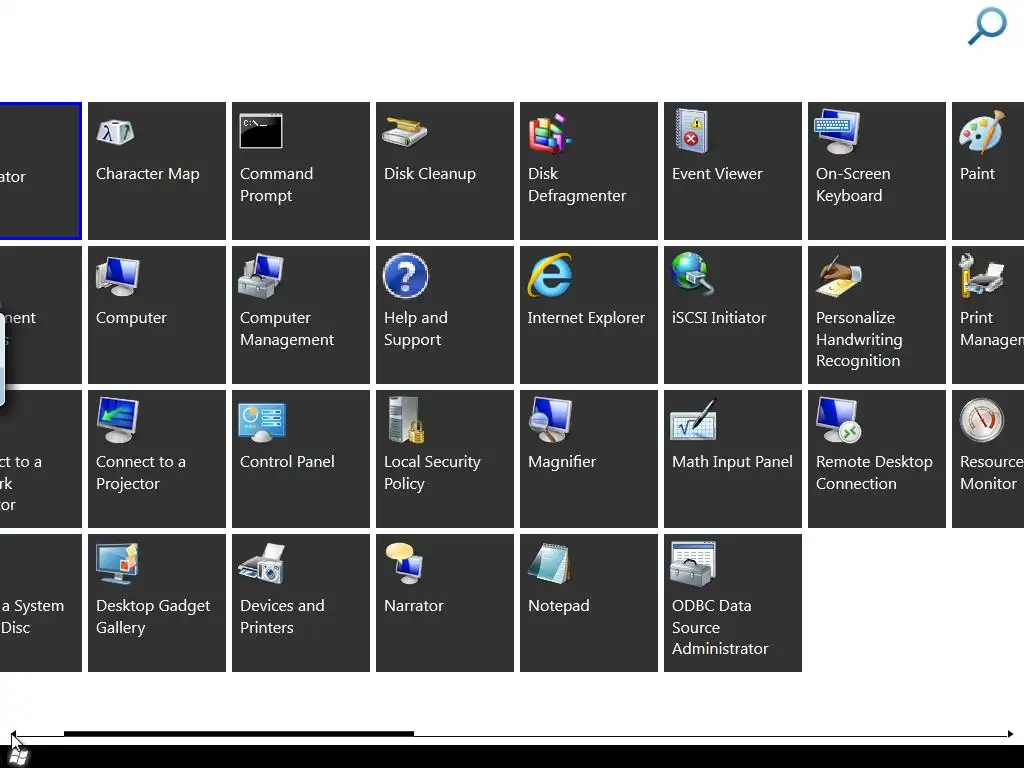1024x768 pixels.
Task: Click the "Disk Cleanup" label
Action: [430, 174]
